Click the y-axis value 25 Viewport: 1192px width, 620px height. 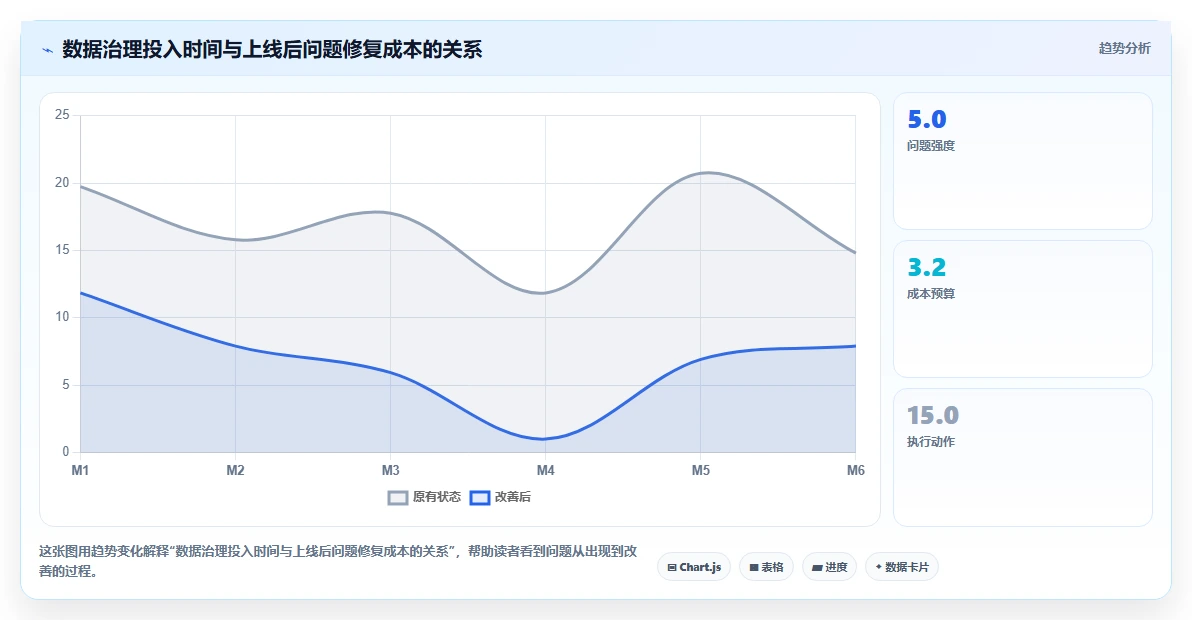click(x=62, y=115)
